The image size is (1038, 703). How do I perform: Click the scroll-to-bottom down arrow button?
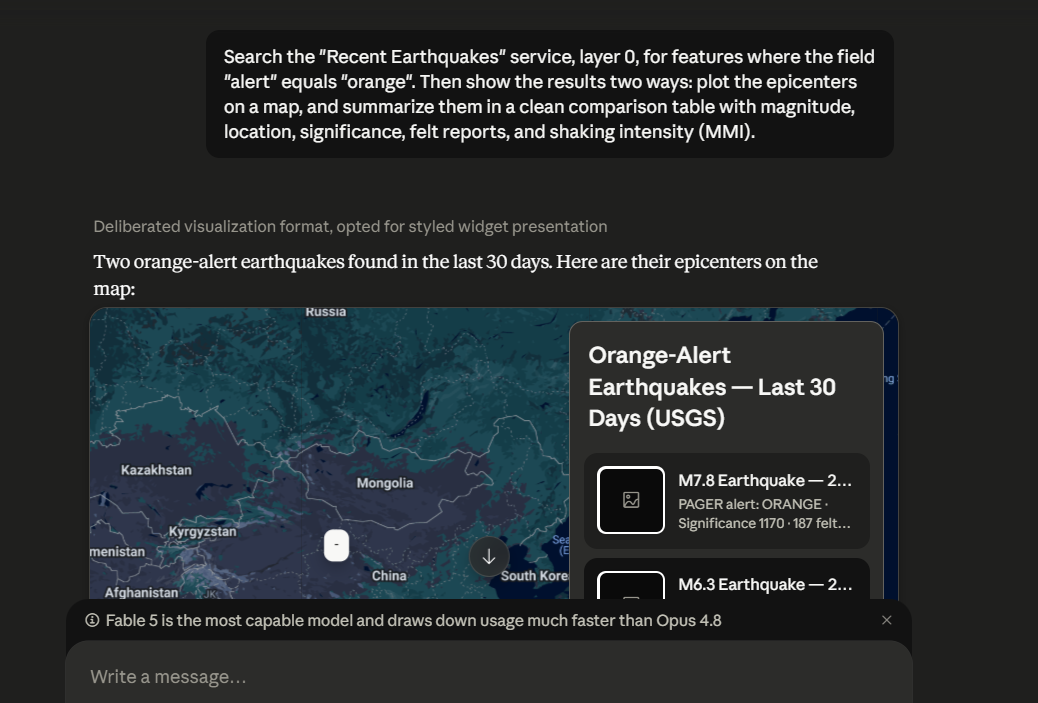489,557
